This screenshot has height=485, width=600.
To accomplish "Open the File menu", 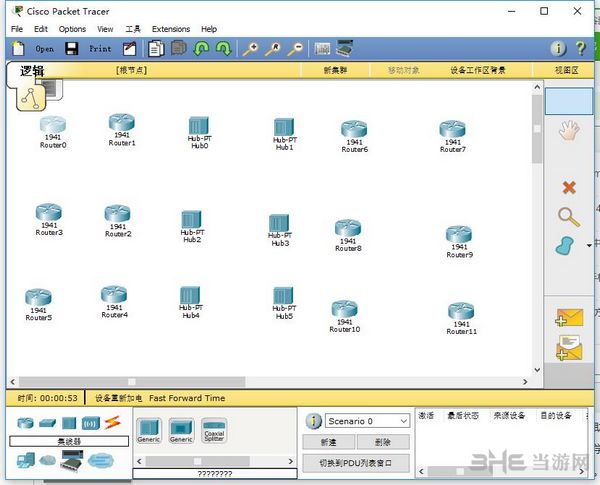I will coord(16,29).
